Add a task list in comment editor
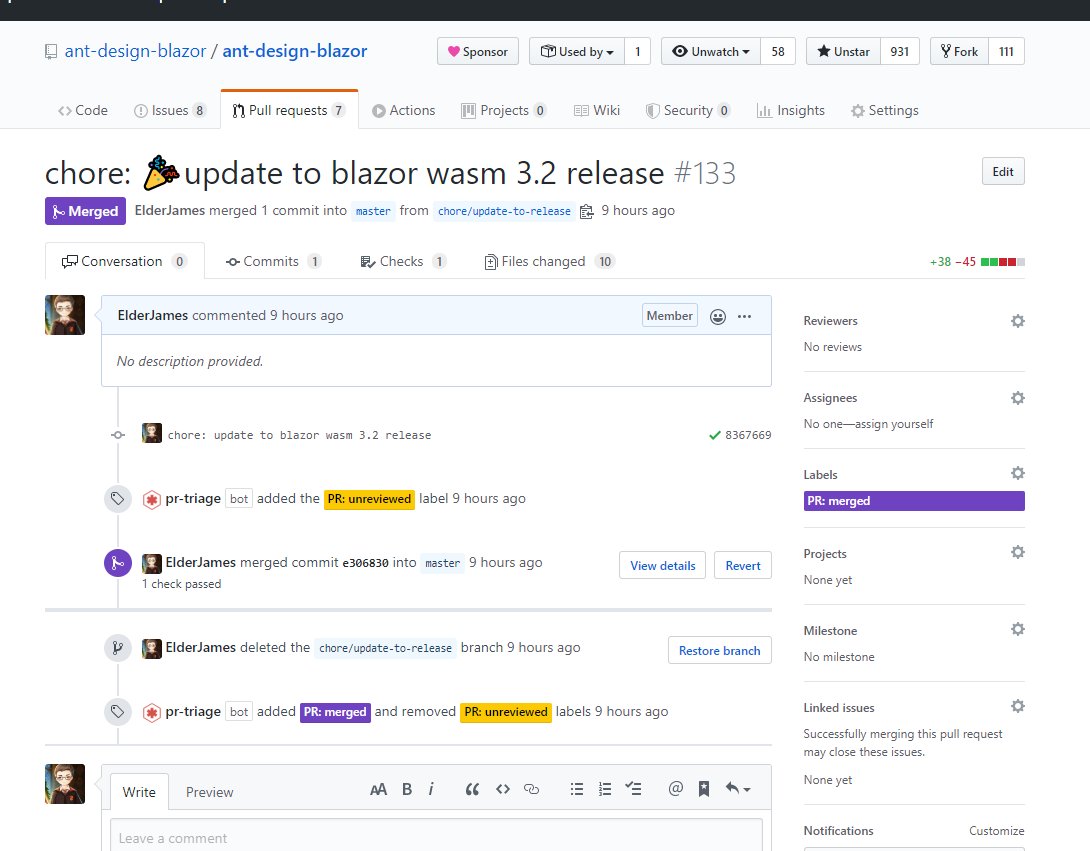 [x=633, y=789]
